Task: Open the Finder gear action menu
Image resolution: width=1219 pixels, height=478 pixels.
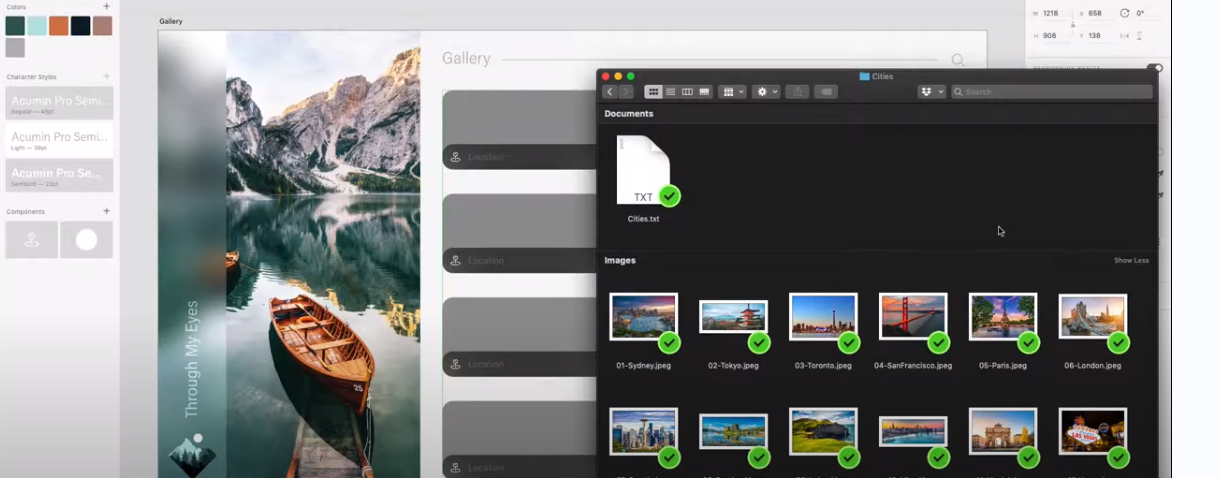Action: (x=766, y=92)
